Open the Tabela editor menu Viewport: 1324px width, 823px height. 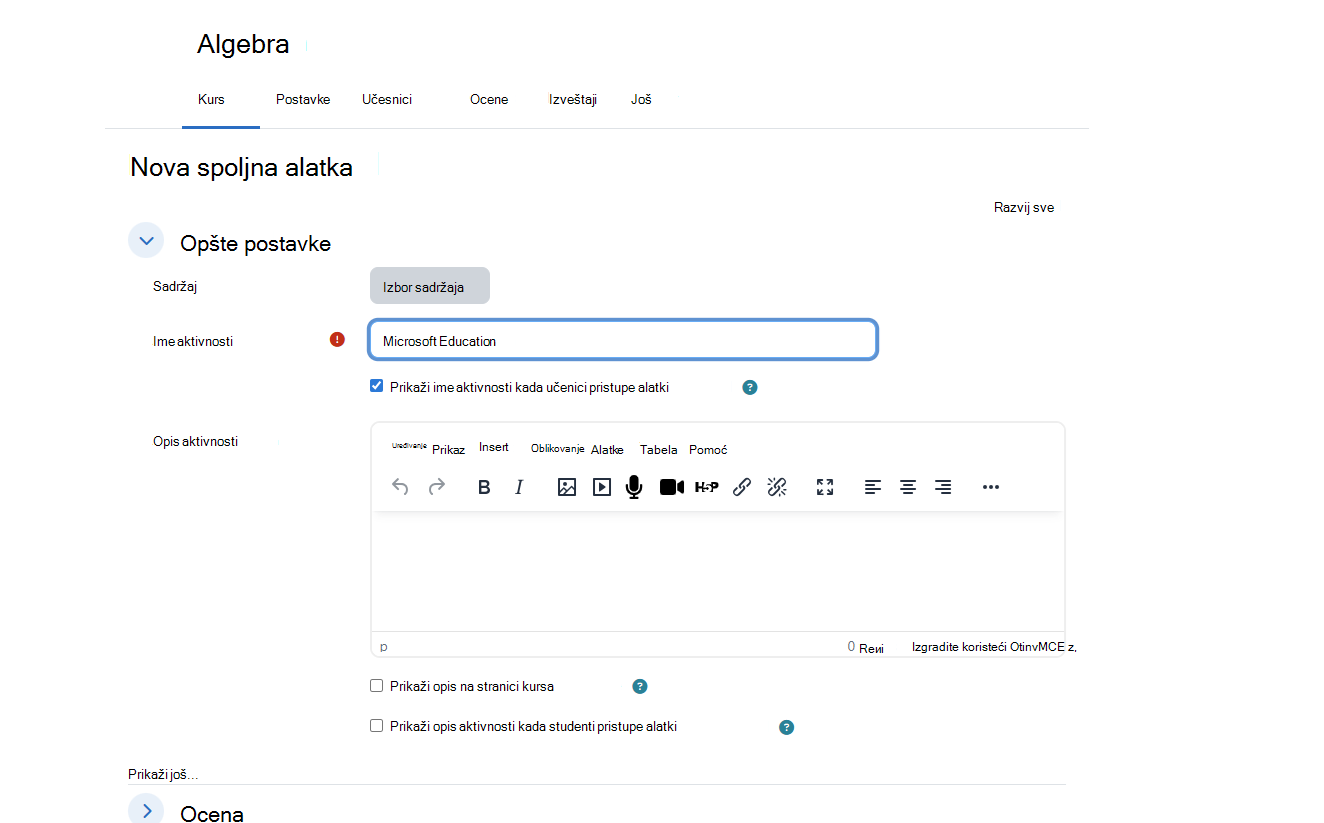click(659, 450)
